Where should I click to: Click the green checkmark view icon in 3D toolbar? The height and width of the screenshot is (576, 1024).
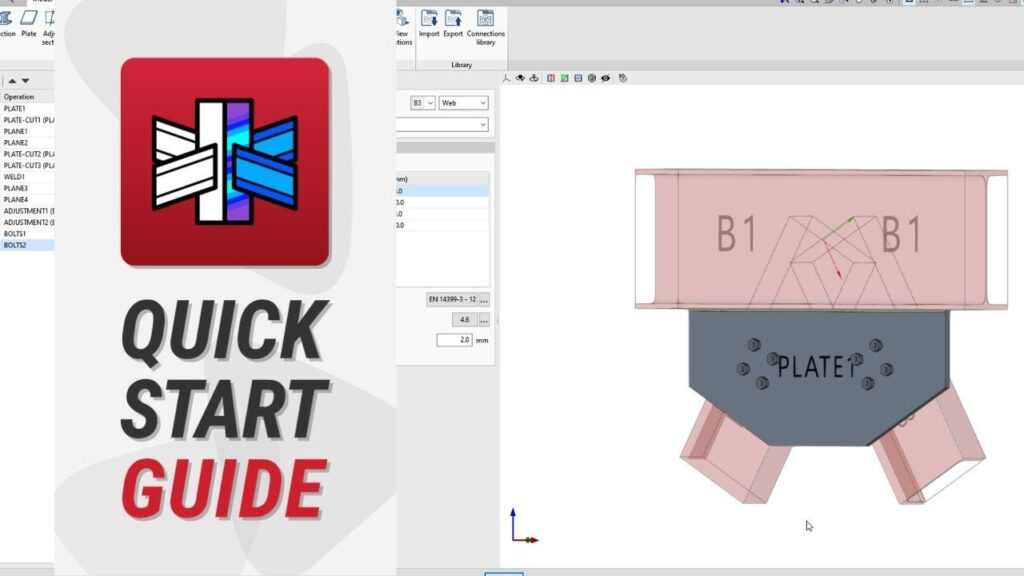565,78
